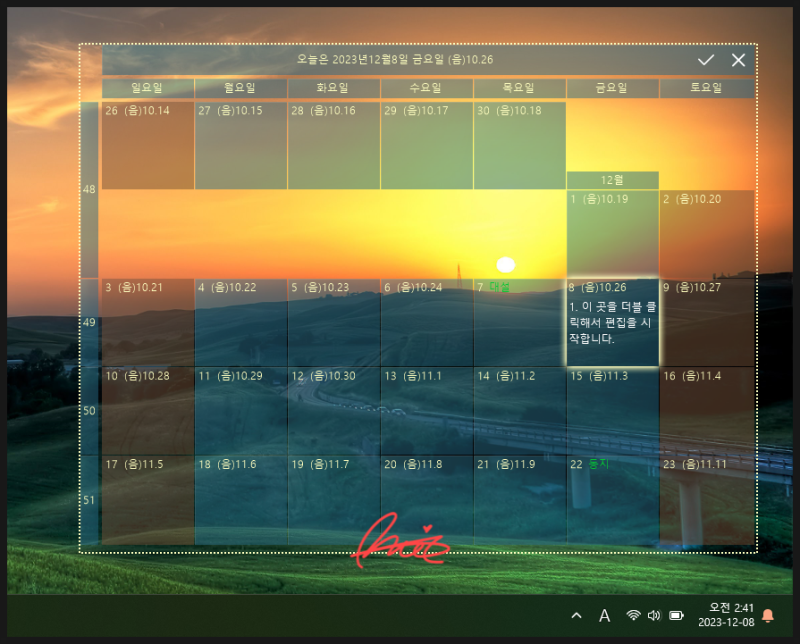Image resolution: width=800 pixels, height=644 pixels.
Task: Select the December 10 cell (음)10.28
Action: (x=148, y=411)
